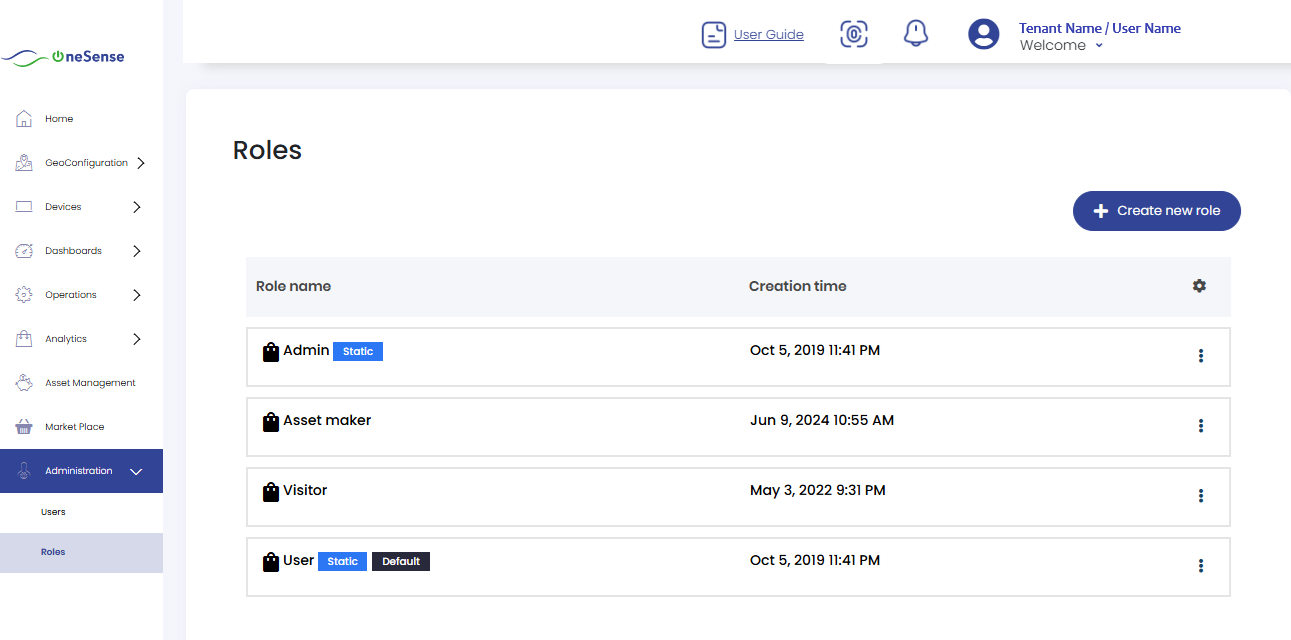Open three-dot menu for User role

[1200, 566]
